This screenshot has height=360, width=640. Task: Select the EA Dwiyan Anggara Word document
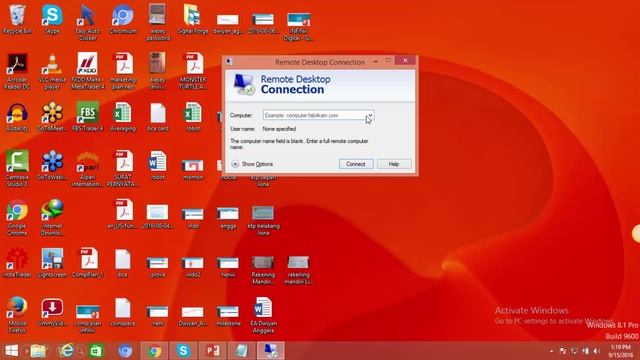(x=263, y=314)
